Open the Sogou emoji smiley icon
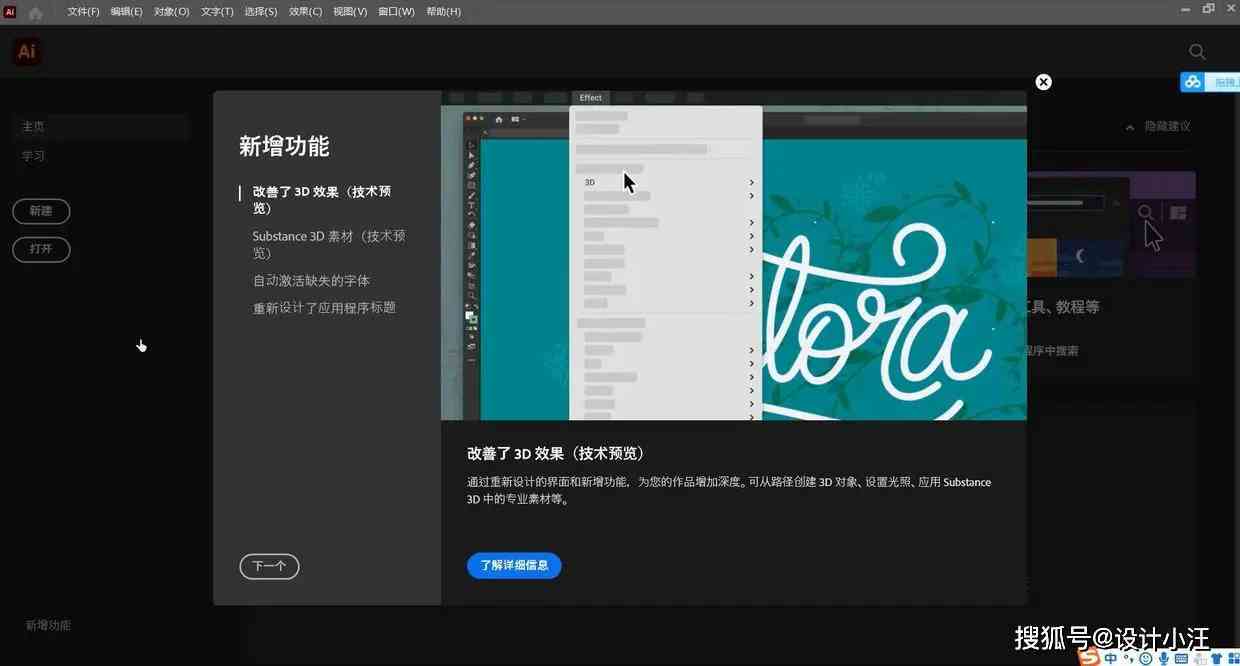1240x666 pixels. [x=1146, y=659]
